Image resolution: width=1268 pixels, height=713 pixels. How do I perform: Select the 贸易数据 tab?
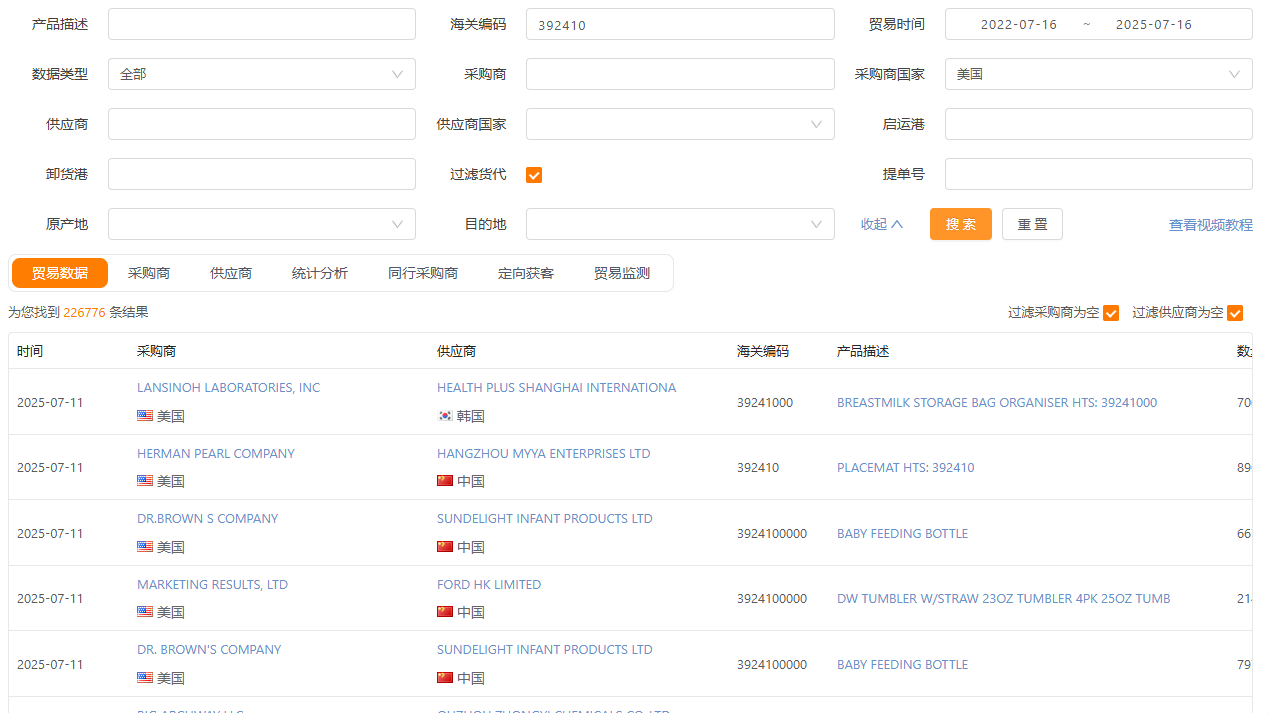click(60, 273)
